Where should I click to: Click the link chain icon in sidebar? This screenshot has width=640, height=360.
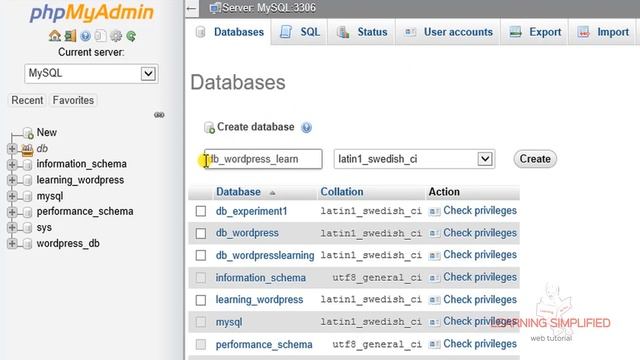159,115
